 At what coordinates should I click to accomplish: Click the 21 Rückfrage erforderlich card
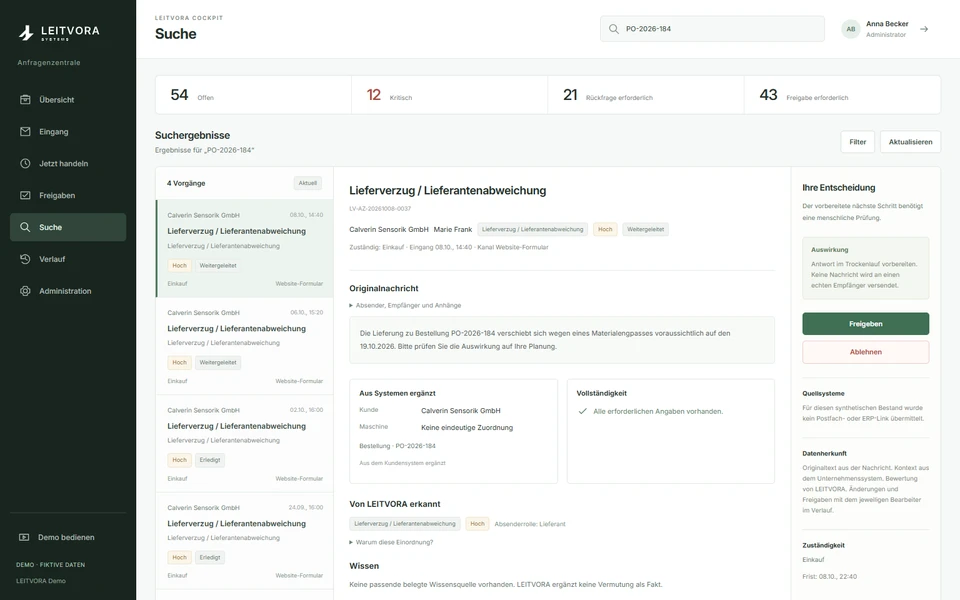(646, 95)
